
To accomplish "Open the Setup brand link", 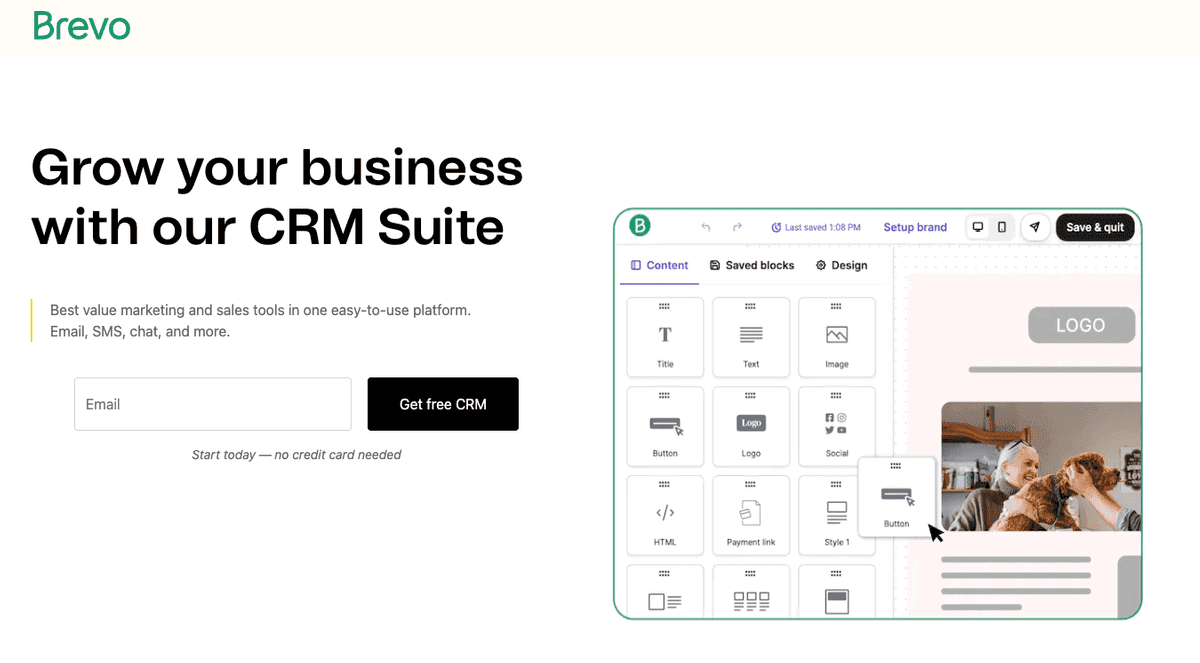I will tap(915, 227).
